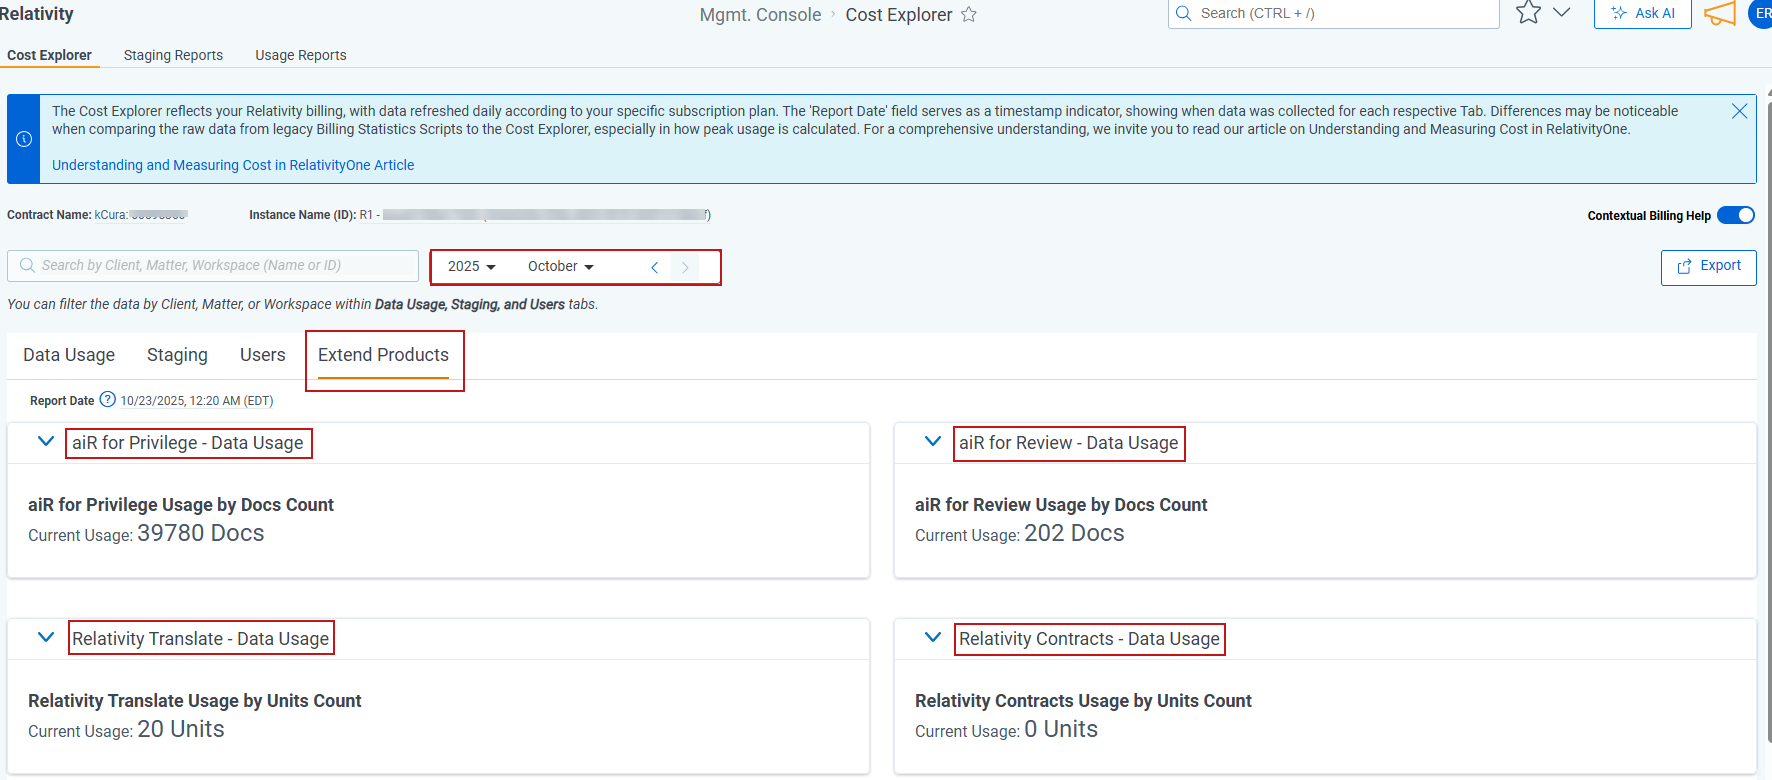This screenshot has width=1772, height=780.
Task: Click the 39780 Docs usage value
Action: (x=201, y=533)
